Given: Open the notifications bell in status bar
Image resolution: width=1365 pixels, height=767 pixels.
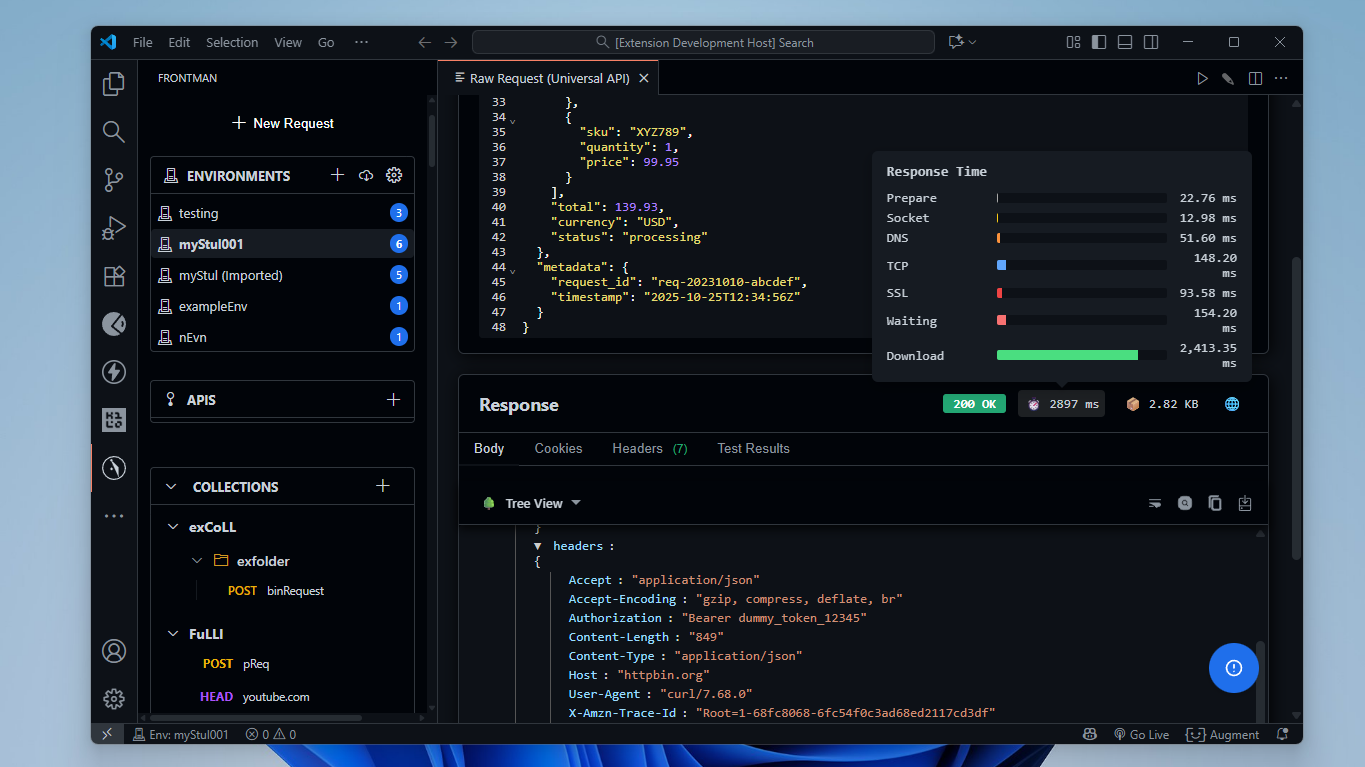Looking at the screenshot, I should pos(1283,734).
